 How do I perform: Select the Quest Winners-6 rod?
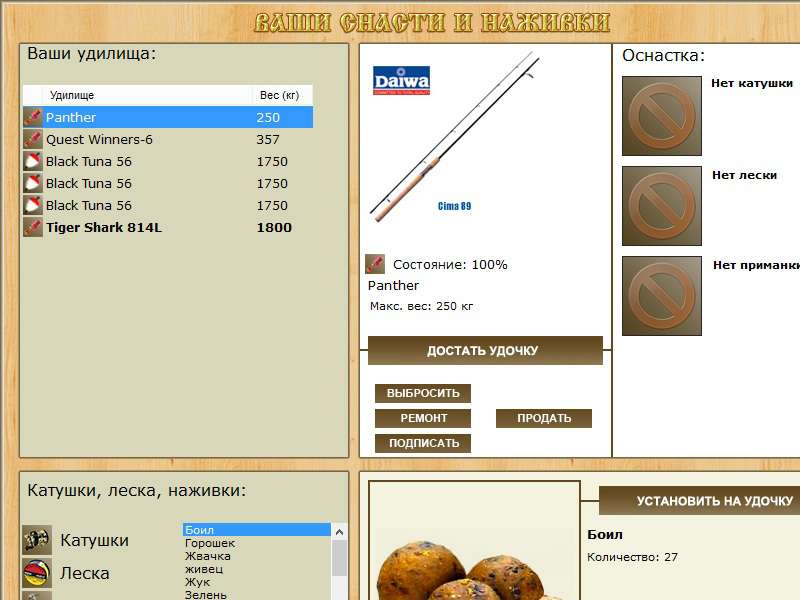coord(168,139)
